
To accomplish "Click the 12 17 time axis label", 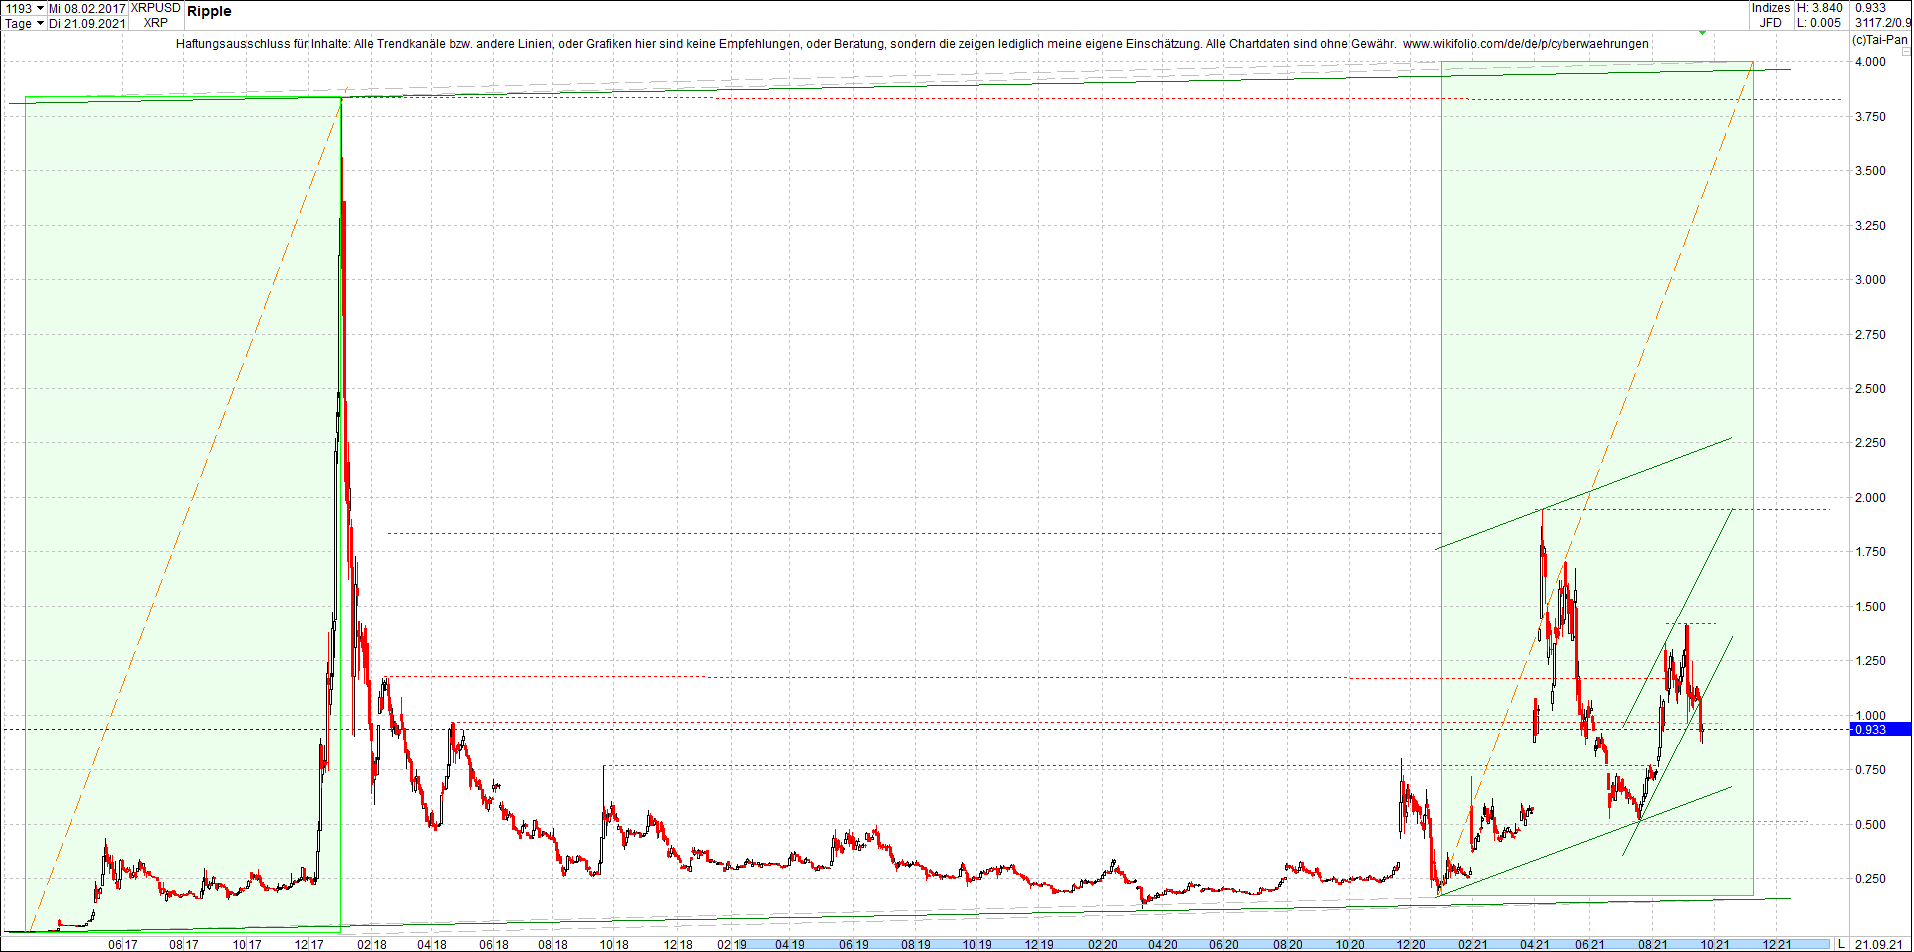I will [309, 945].
